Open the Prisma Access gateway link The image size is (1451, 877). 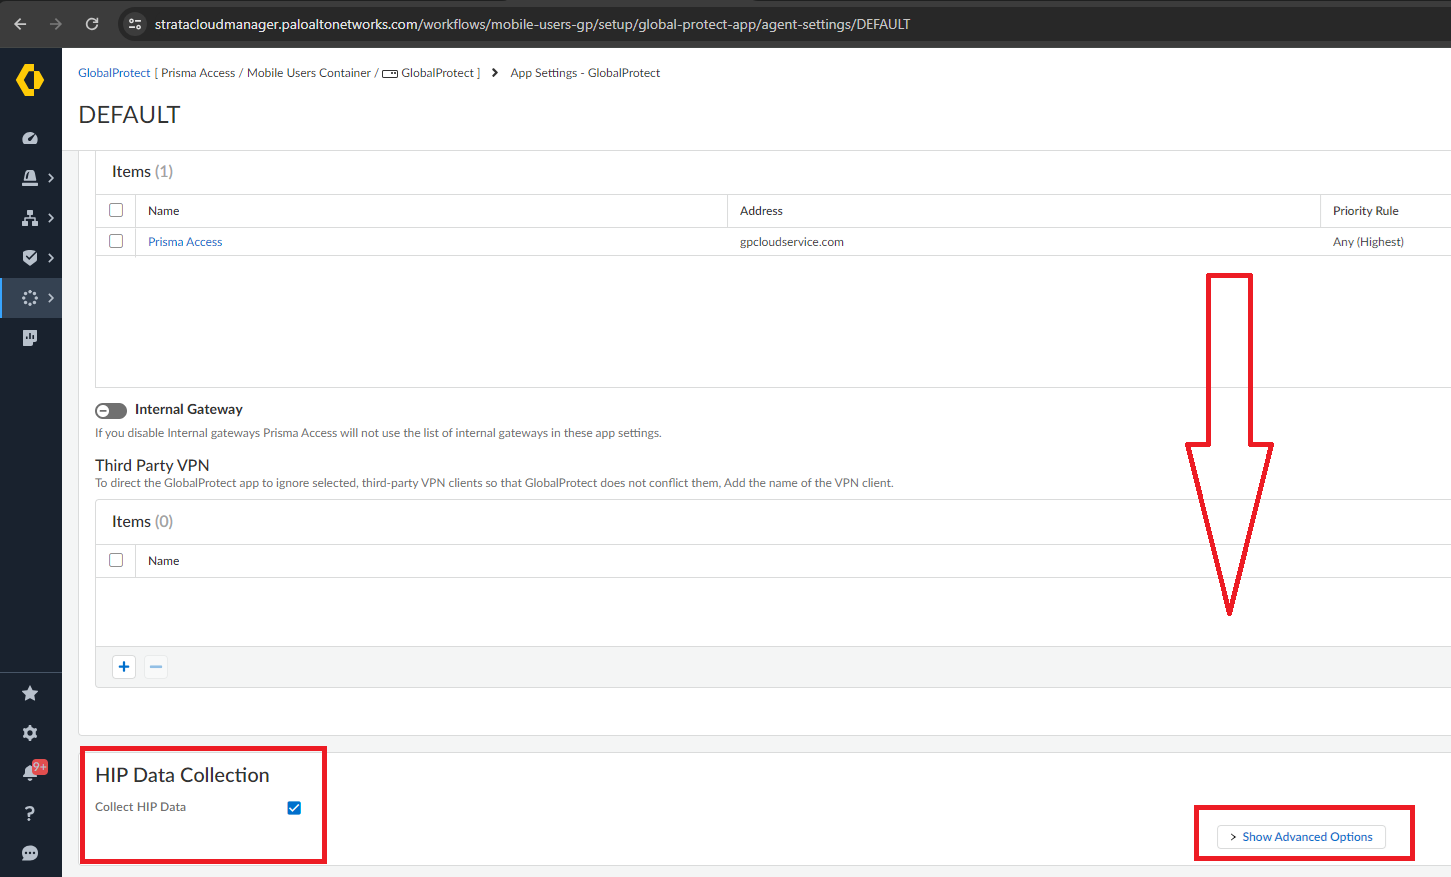(185, 242)
